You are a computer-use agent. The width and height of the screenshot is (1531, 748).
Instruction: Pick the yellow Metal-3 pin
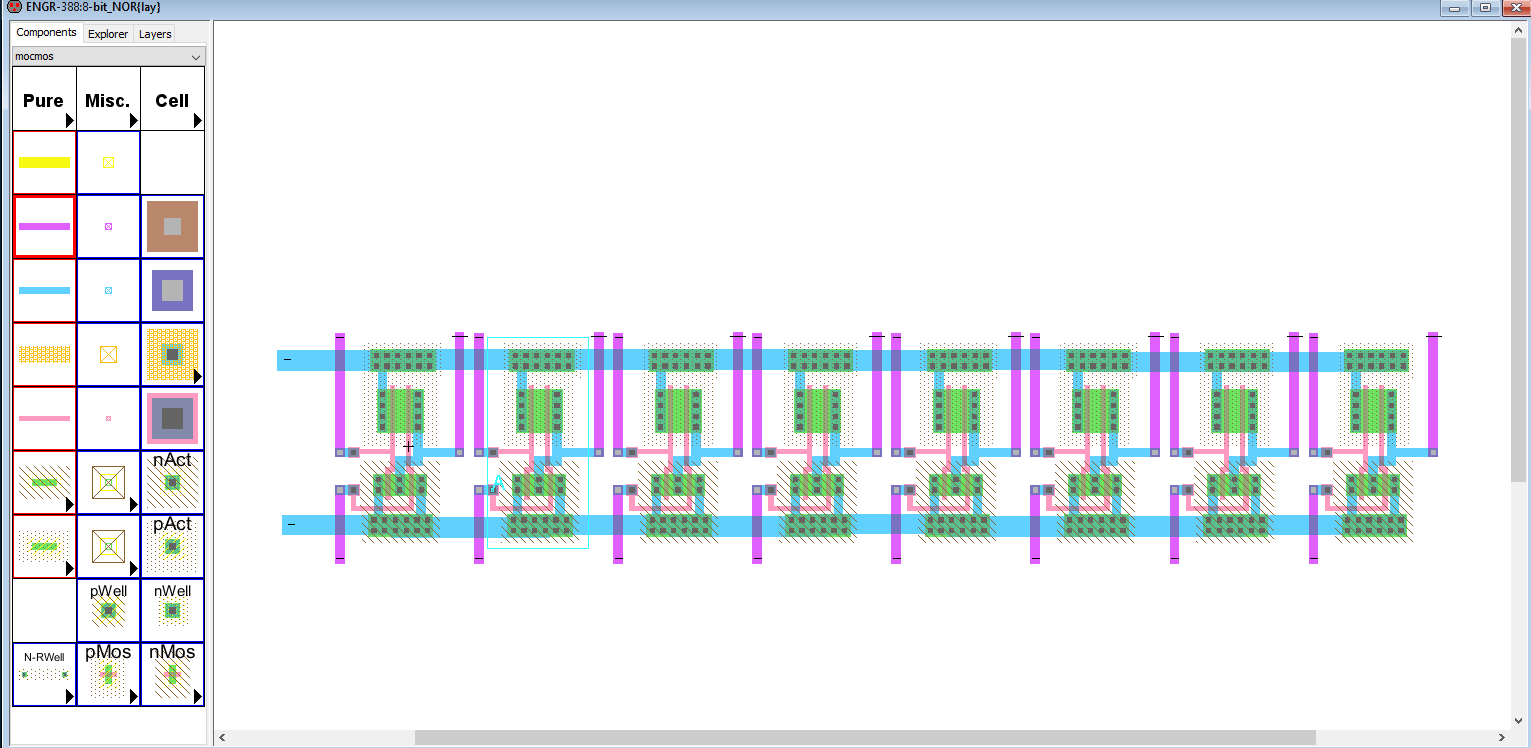[x=108, y=162]
